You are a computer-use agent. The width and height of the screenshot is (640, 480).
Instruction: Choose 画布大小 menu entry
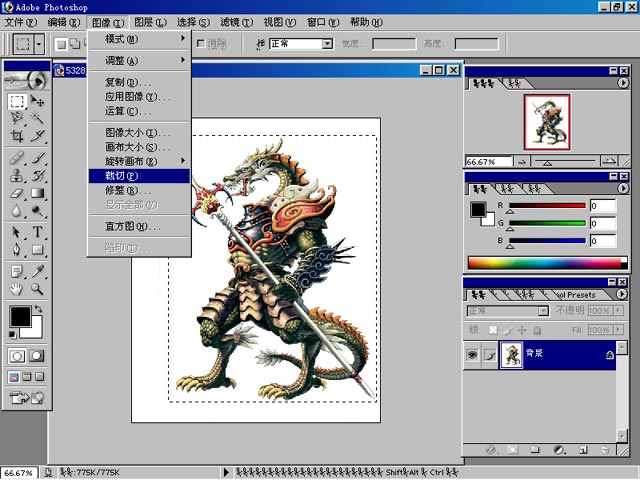pyautogui.click(x=139, y=147)
